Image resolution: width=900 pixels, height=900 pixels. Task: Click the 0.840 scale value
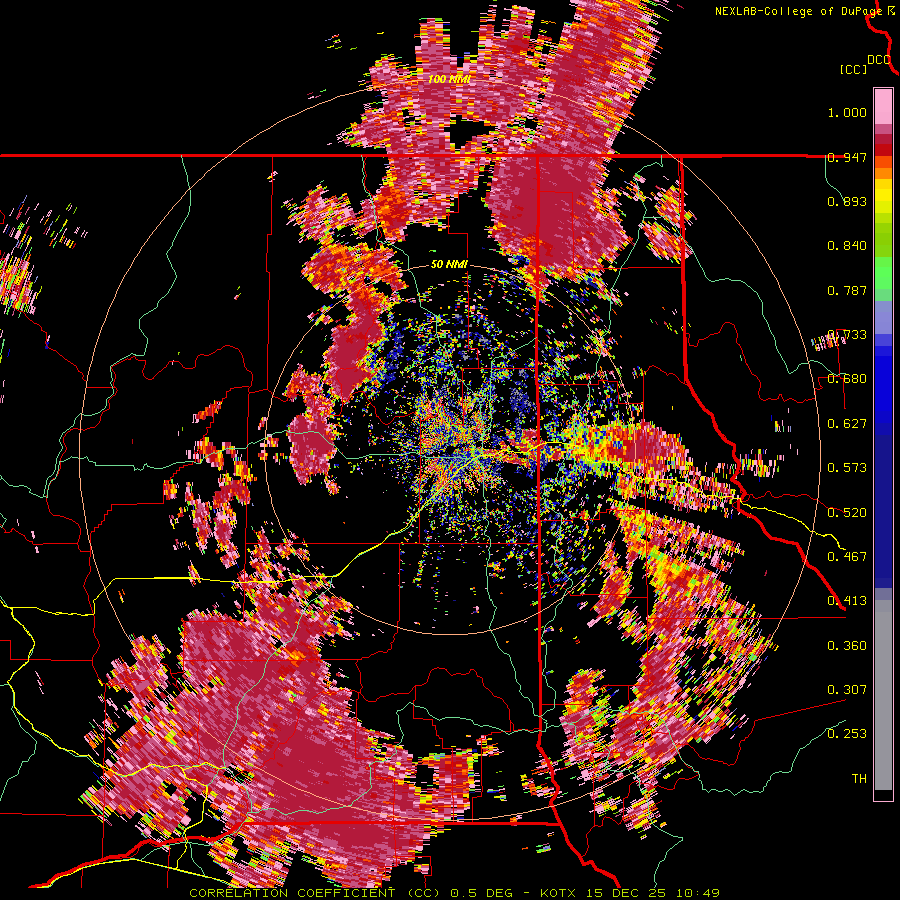click(x=847, y=246)
